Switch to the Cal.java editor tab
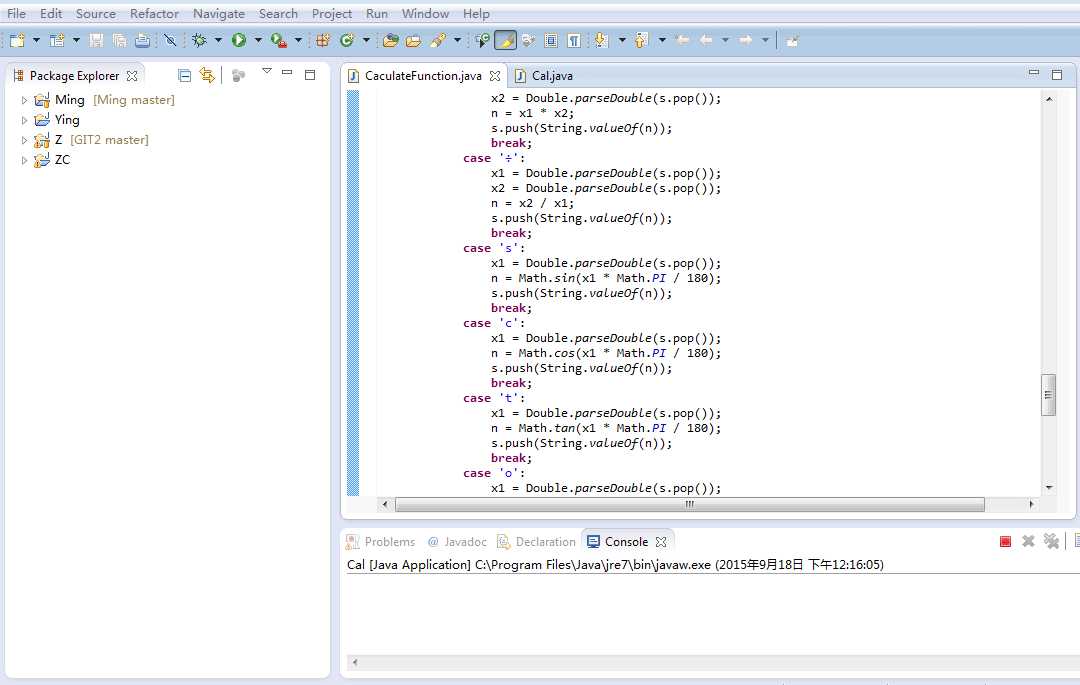Image resolution: width=1080 pixels, height=685 pixels. pos(544,76)
